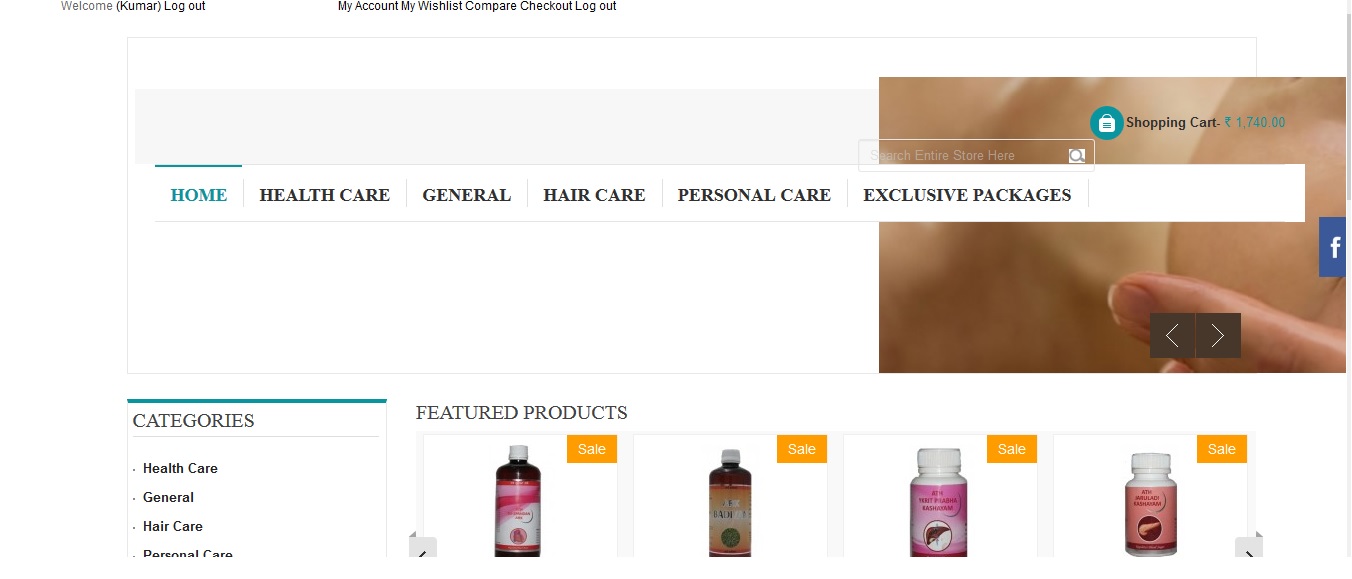
Task: Click the search magnifier icon
Action: tap(1077, 156)
